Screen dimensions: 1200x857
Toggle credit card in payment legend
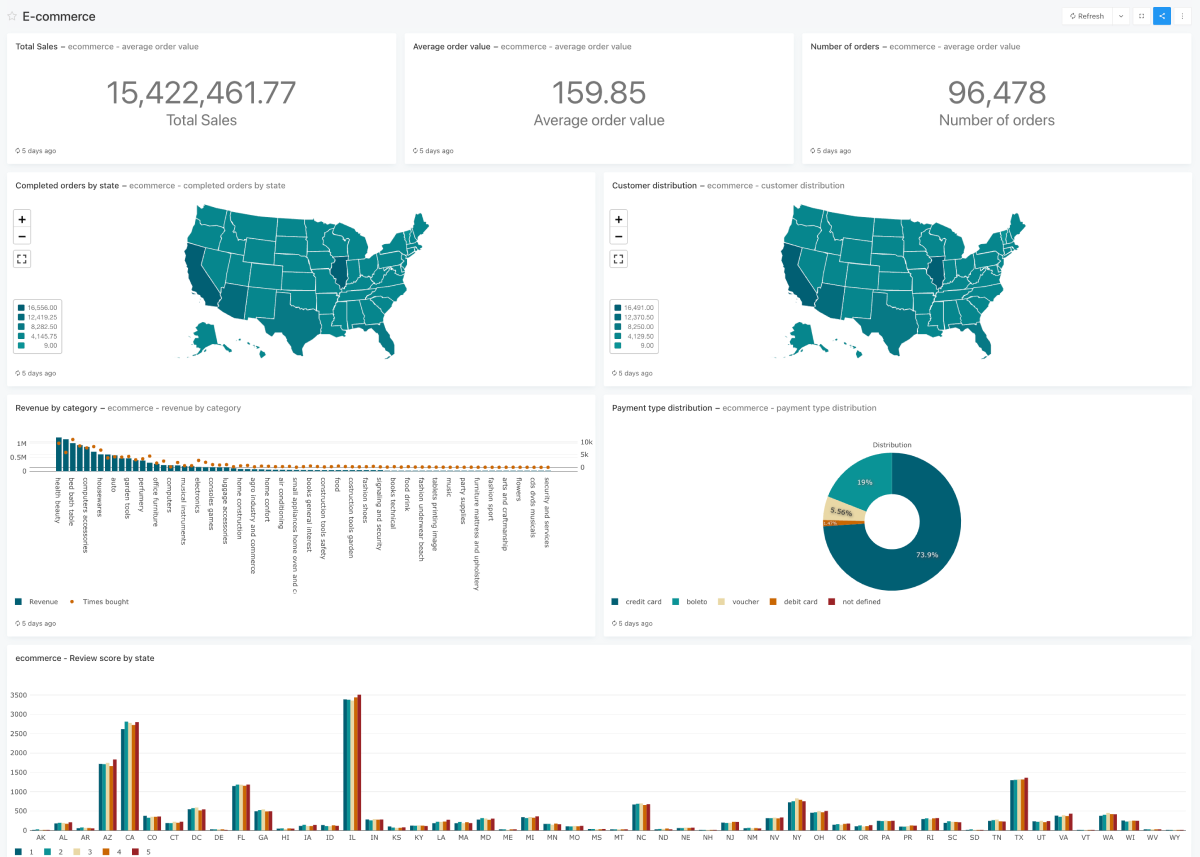pos(637,601)
